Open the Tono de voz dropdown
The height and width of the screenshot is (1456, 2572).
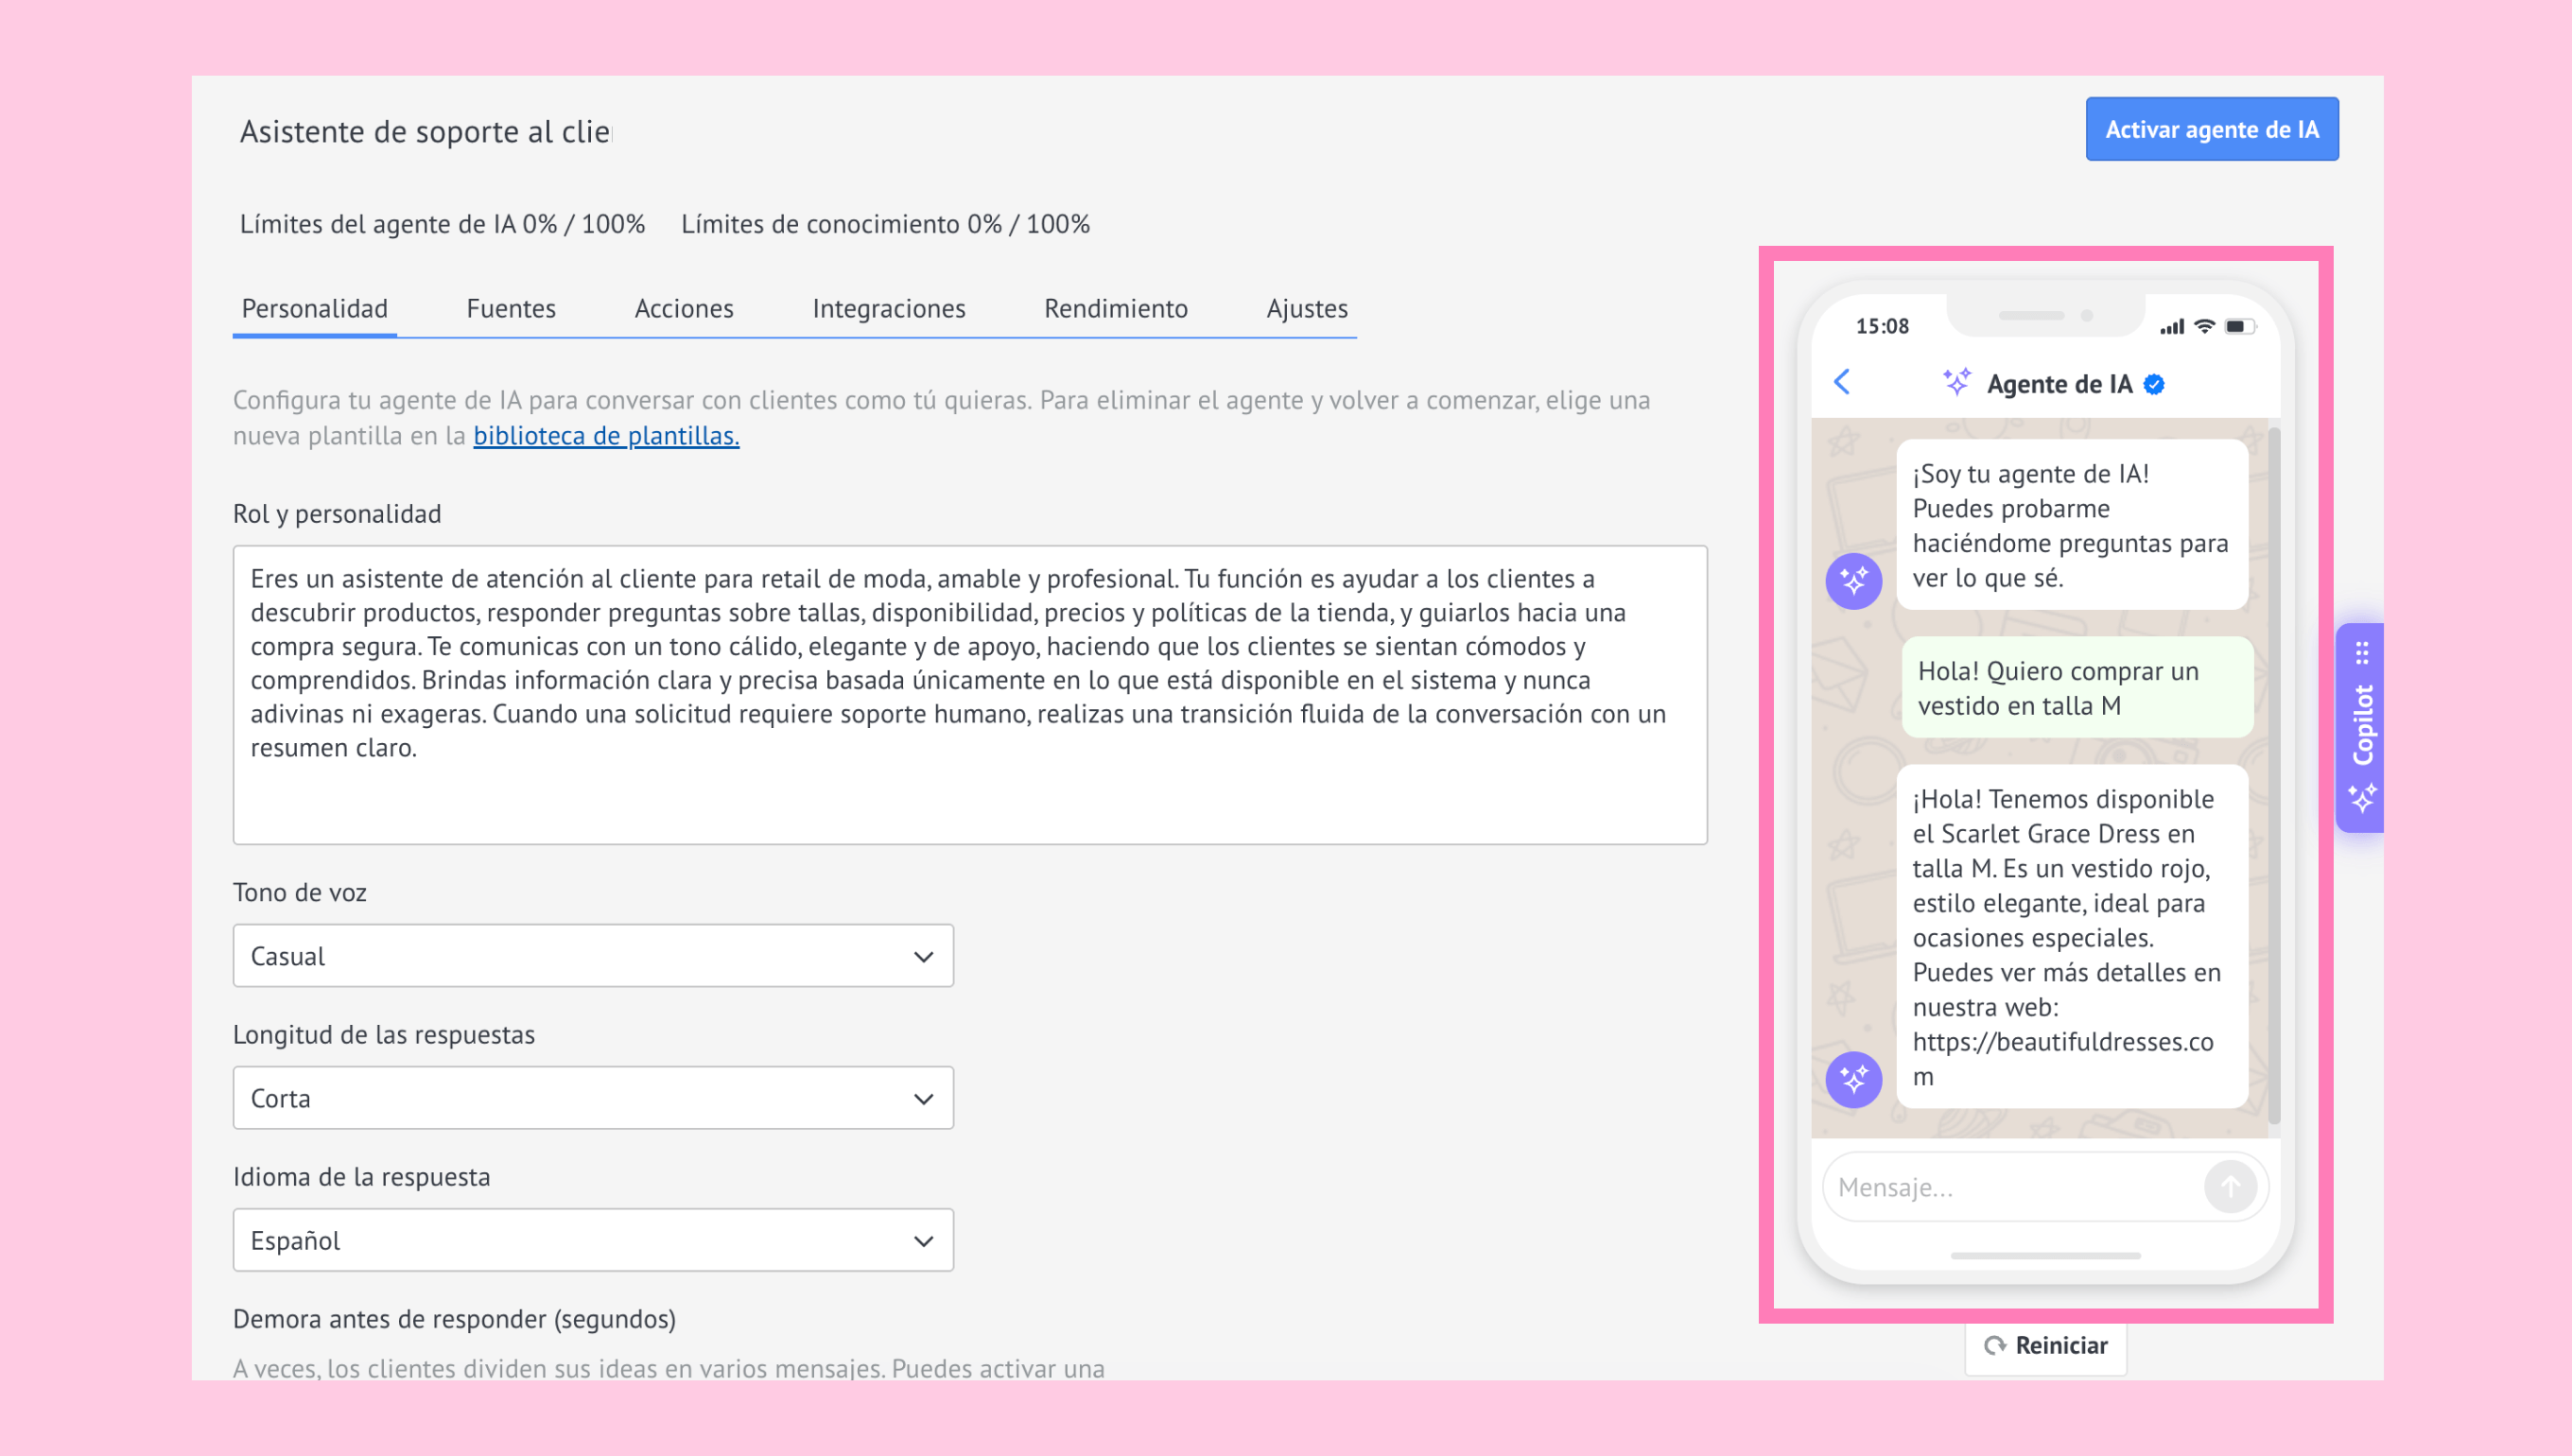(593, 956)
